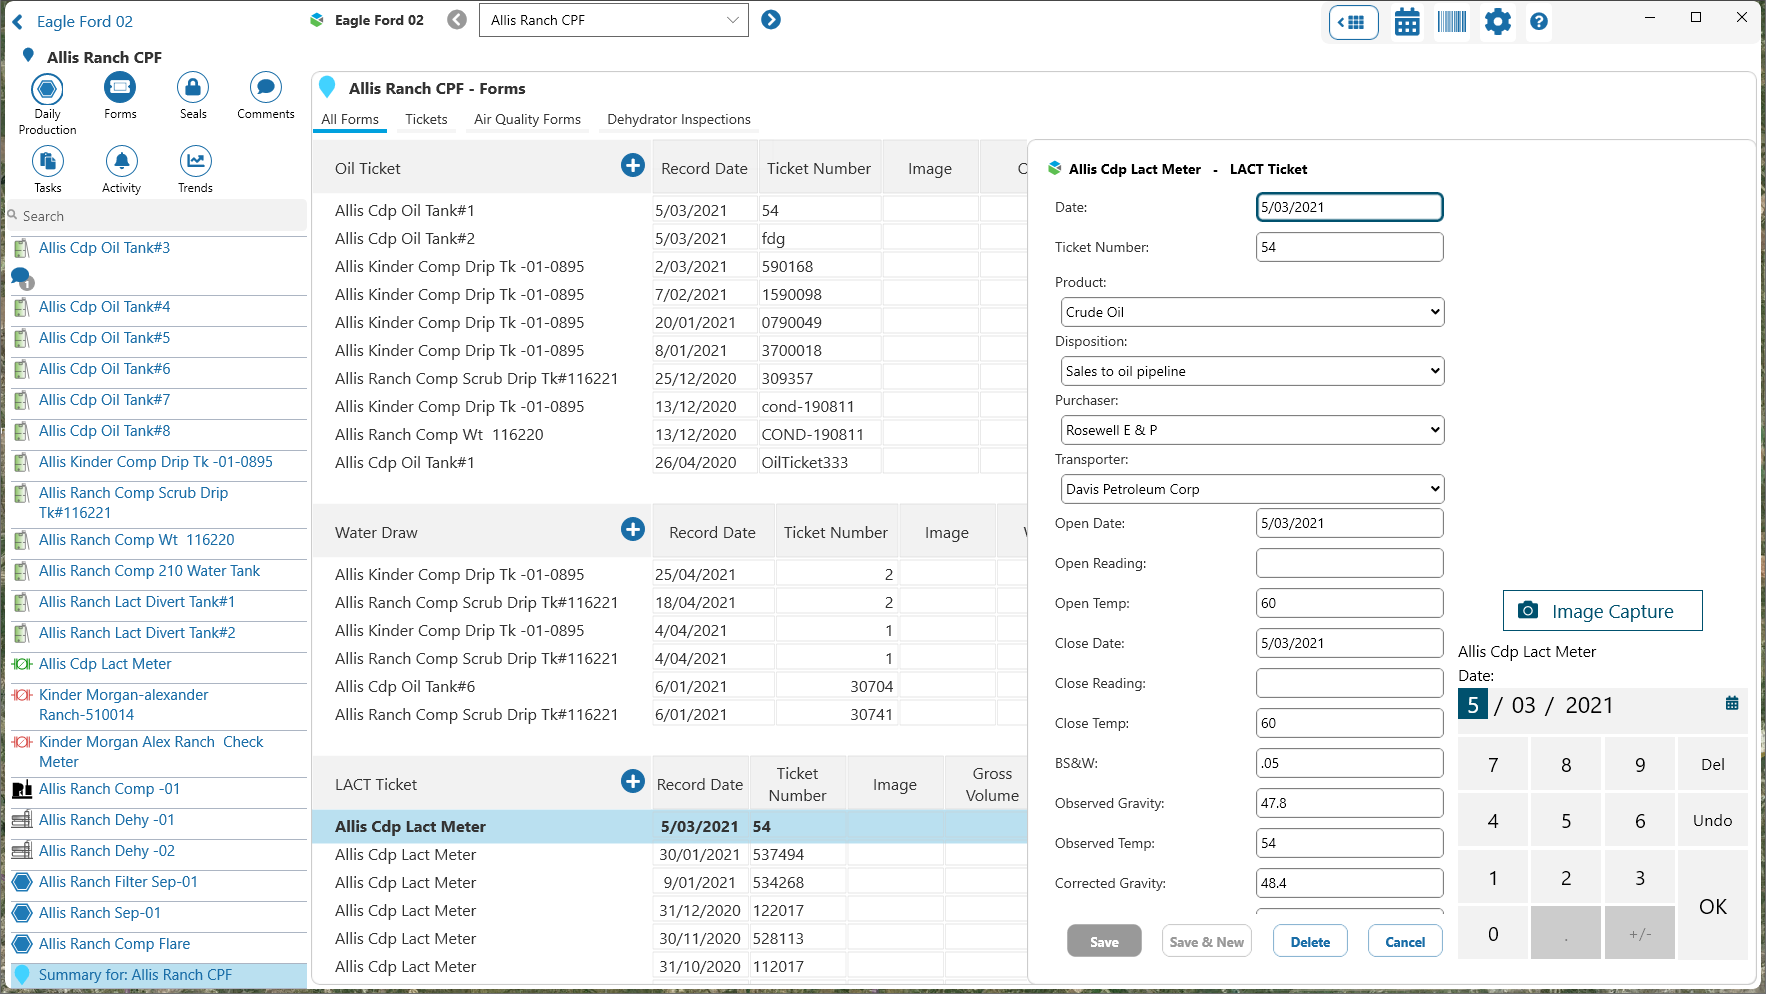Click the Open Reading input field
This screenshot has height=994, width=1766.
click(1349, 563)
